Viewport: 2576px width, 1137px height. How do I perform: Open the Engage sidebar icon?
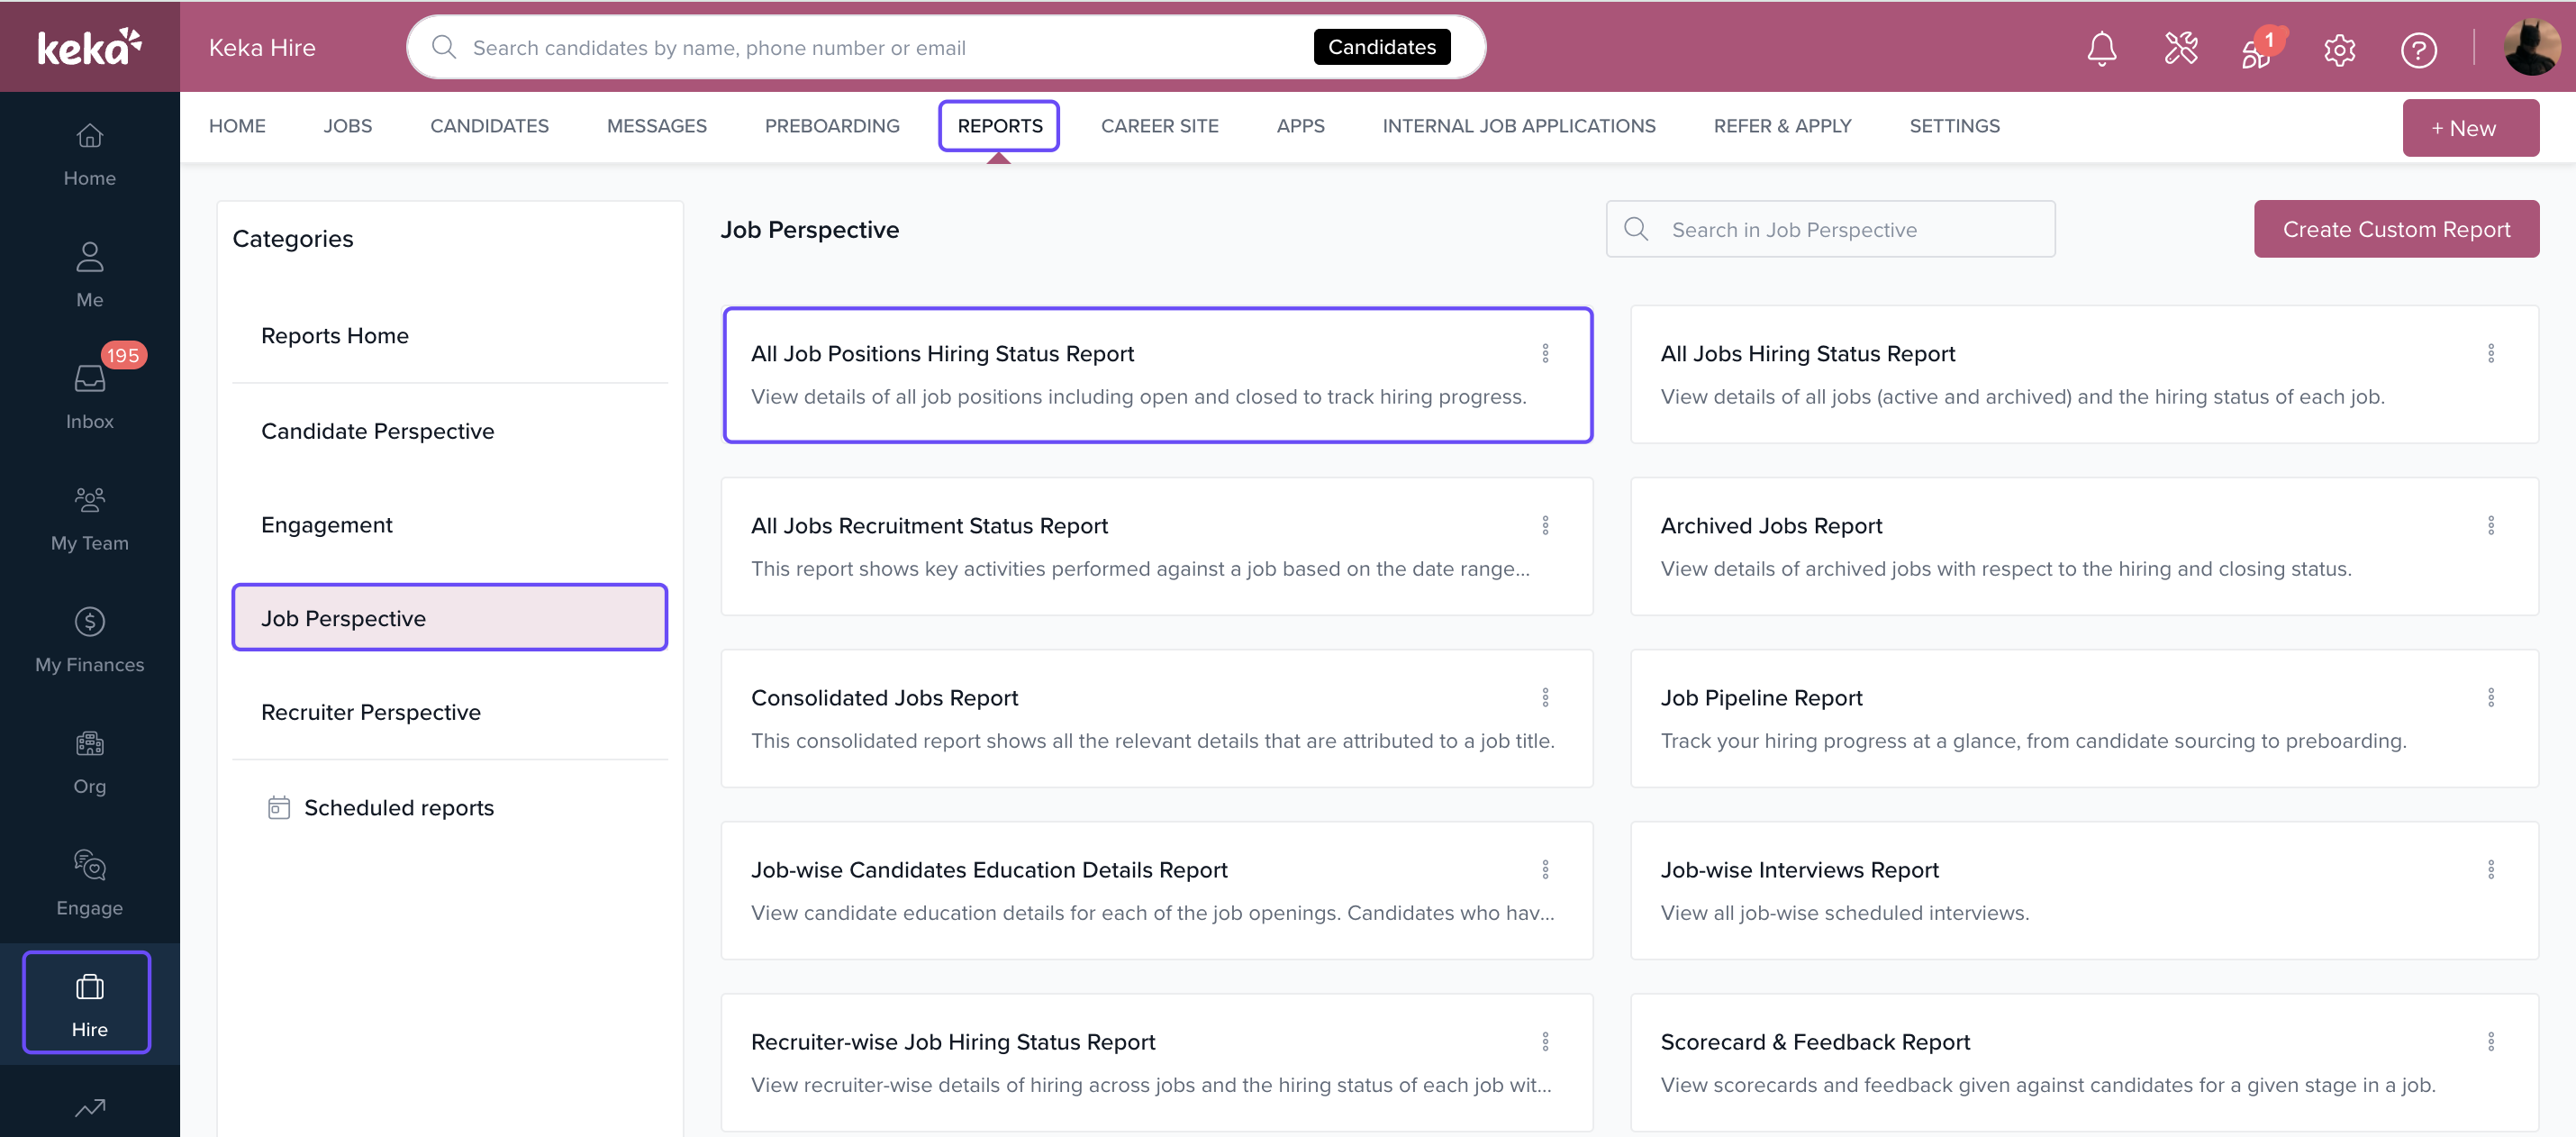click(x=89, y=883)
